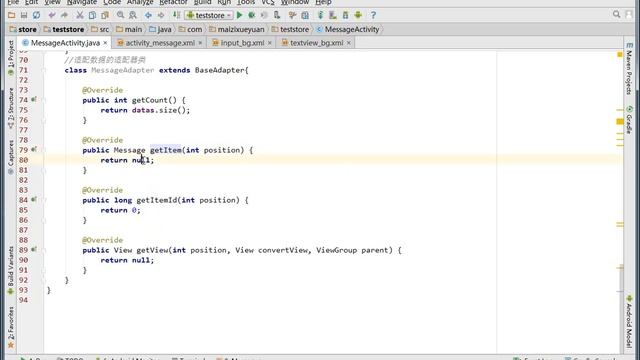Click the Paste toolbar icon
The height and width of the screenshot is (360, 640).
(x=105, y=16)
